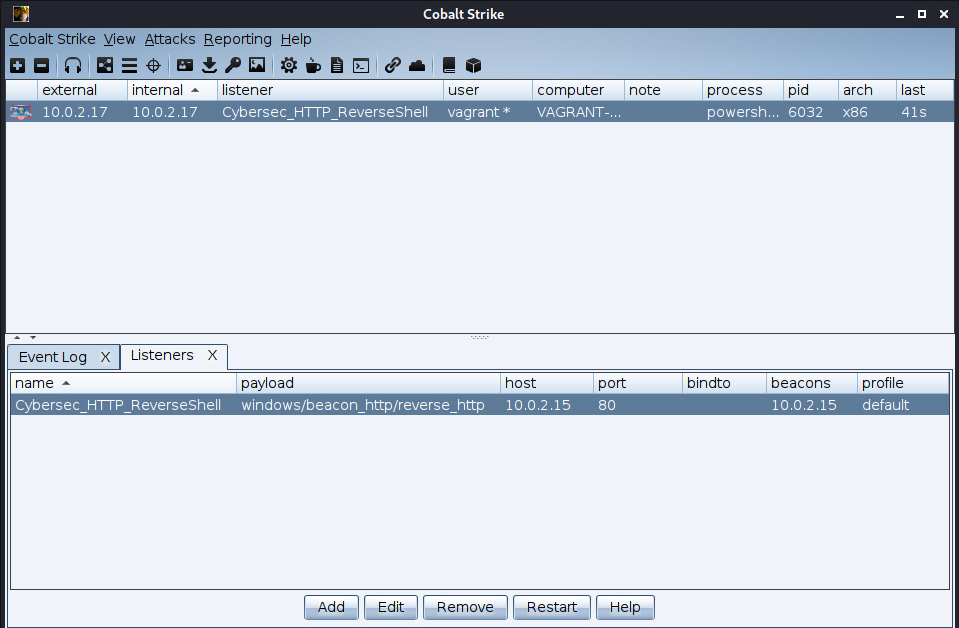View screenshots via the picture icon

pyautogui.click(x=257, y=65)
